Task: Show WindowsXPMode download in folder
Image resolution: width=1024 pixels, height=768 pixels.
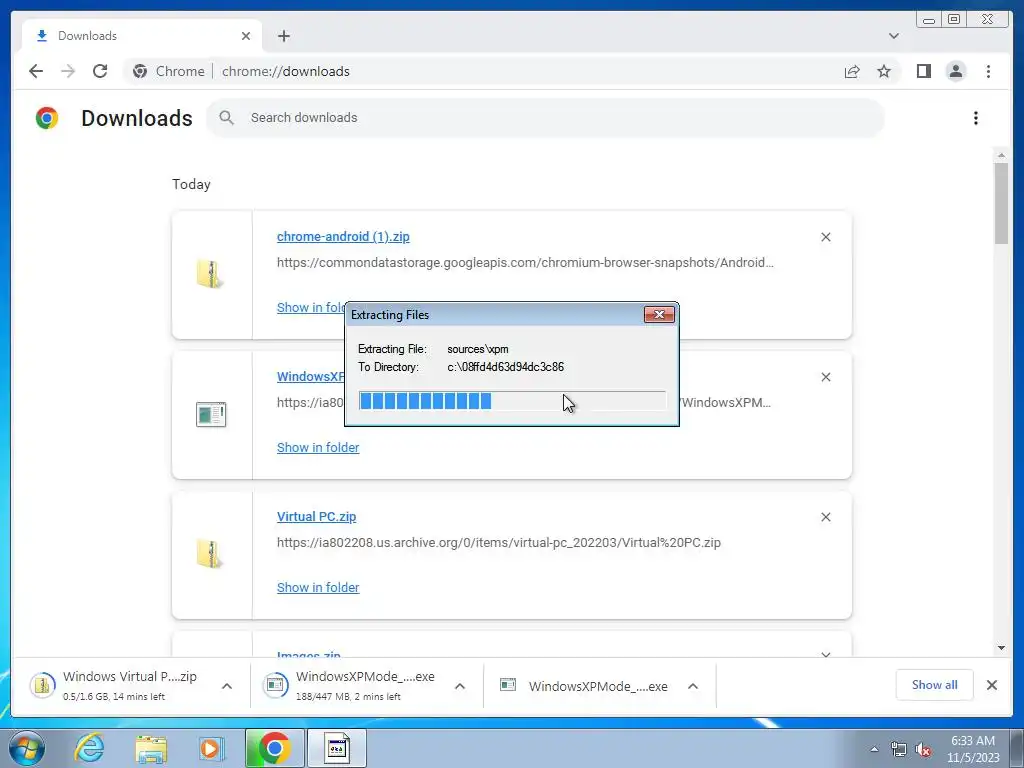Action: [x=318, y=447]
